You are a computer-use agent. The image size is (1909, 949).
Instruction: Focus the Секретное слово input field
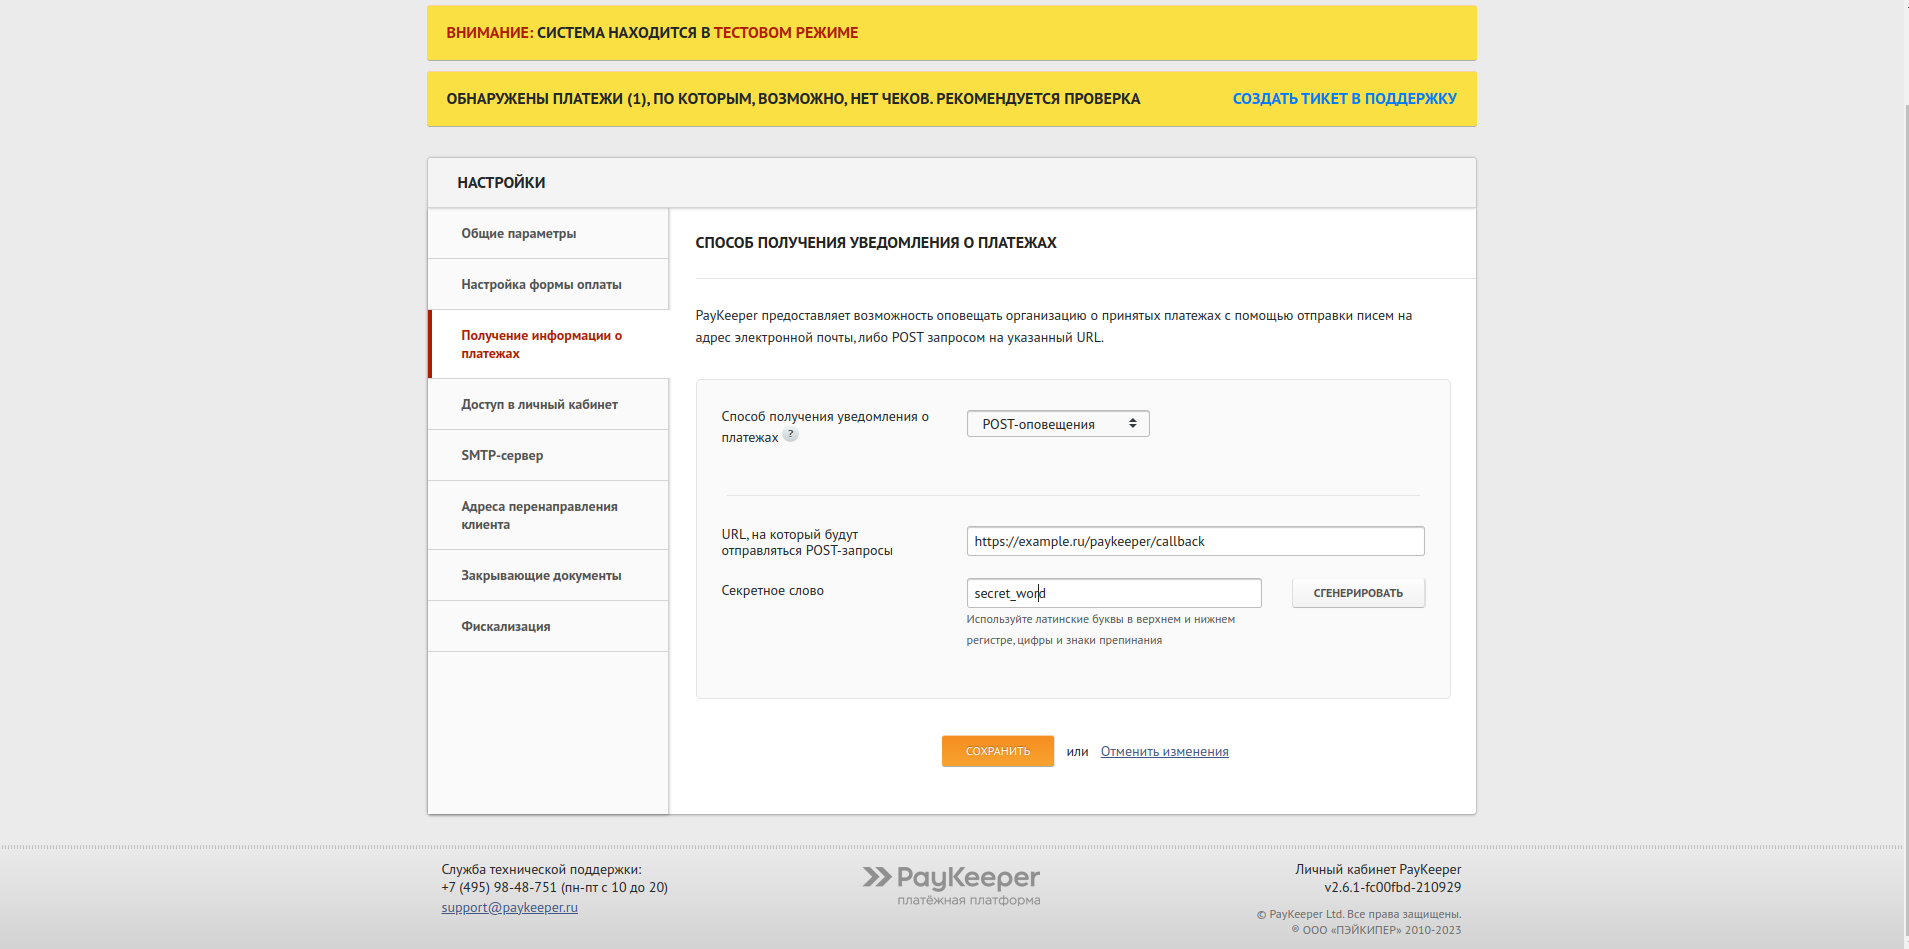click(1112, 593)
